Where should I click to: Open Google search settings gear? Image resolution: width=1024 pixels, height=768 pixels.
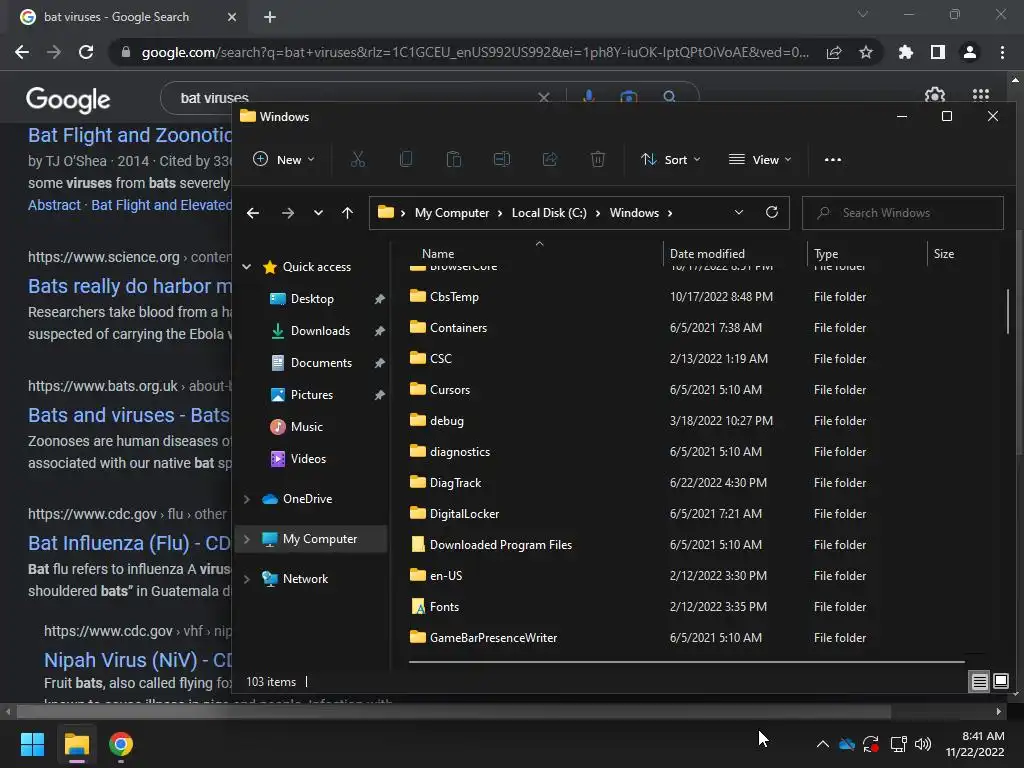pos(935,95)
